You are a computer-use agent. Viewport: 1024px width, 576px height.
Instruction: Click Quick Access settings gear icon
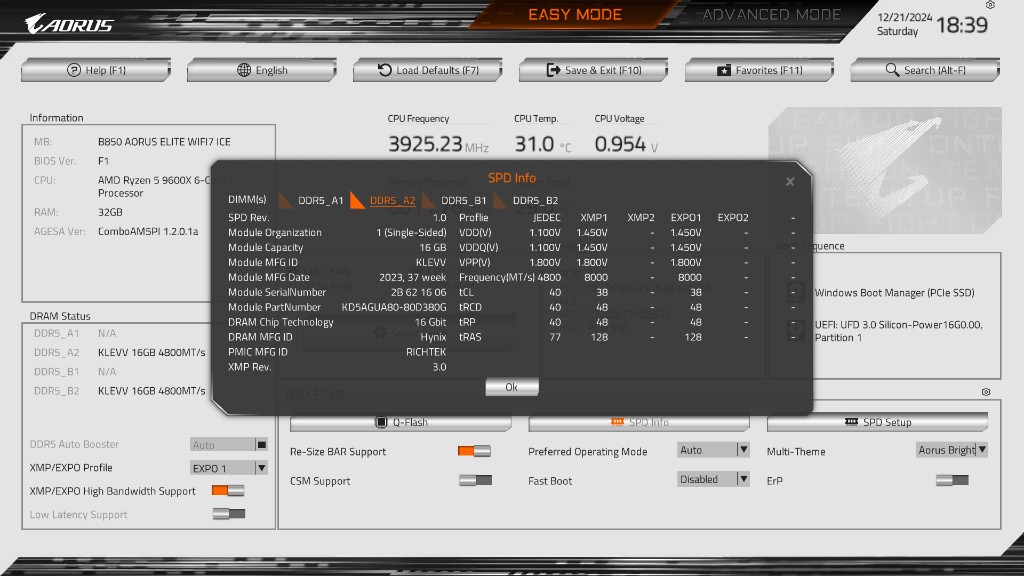click(x=985, y=392)
